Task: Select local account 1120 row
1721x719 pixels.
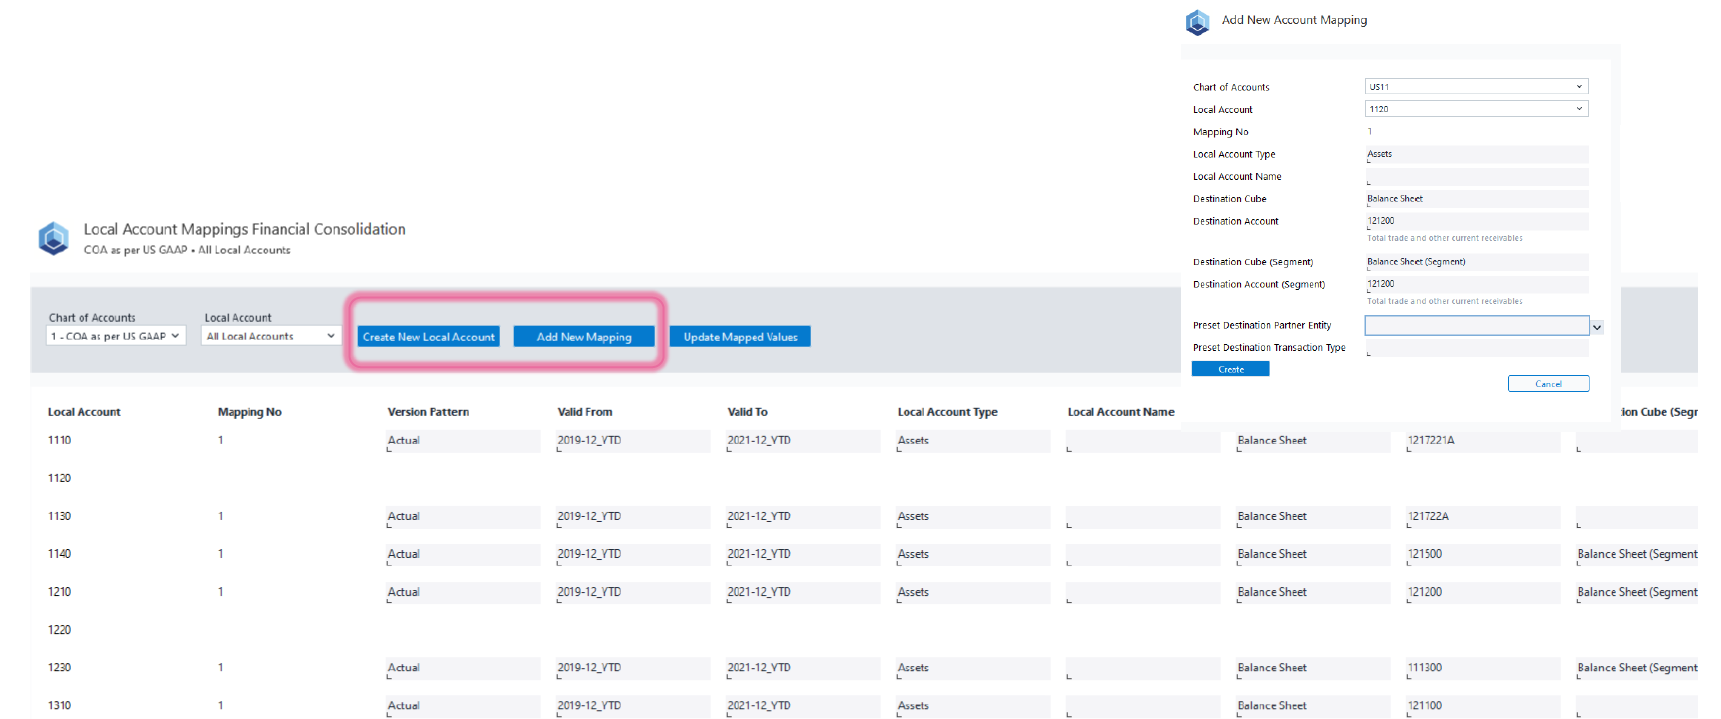Action: tap(60, 478)
